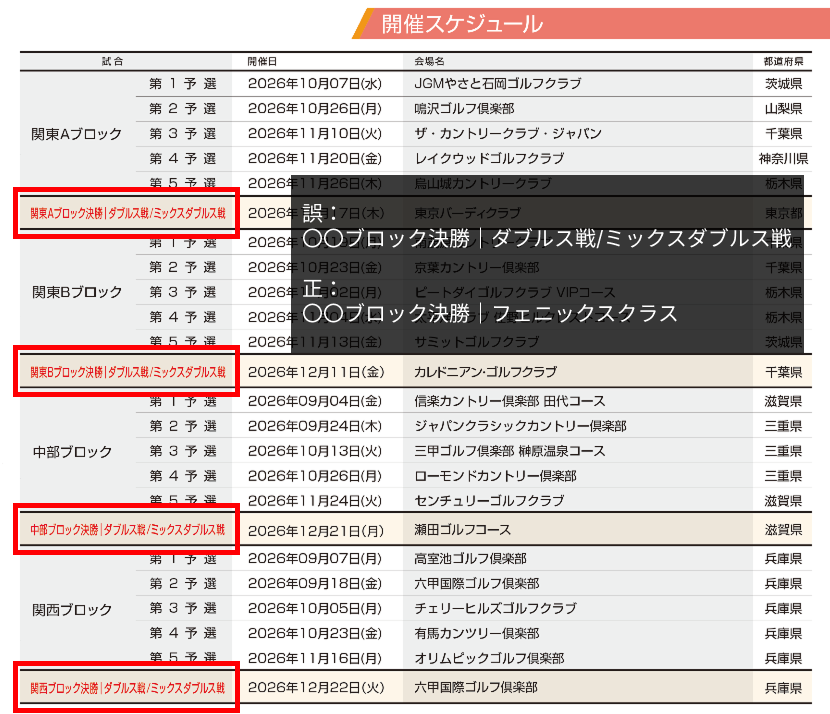Click 第 4 予 選 in the レイクウッドゴルフクラブ row

point(183,158)
